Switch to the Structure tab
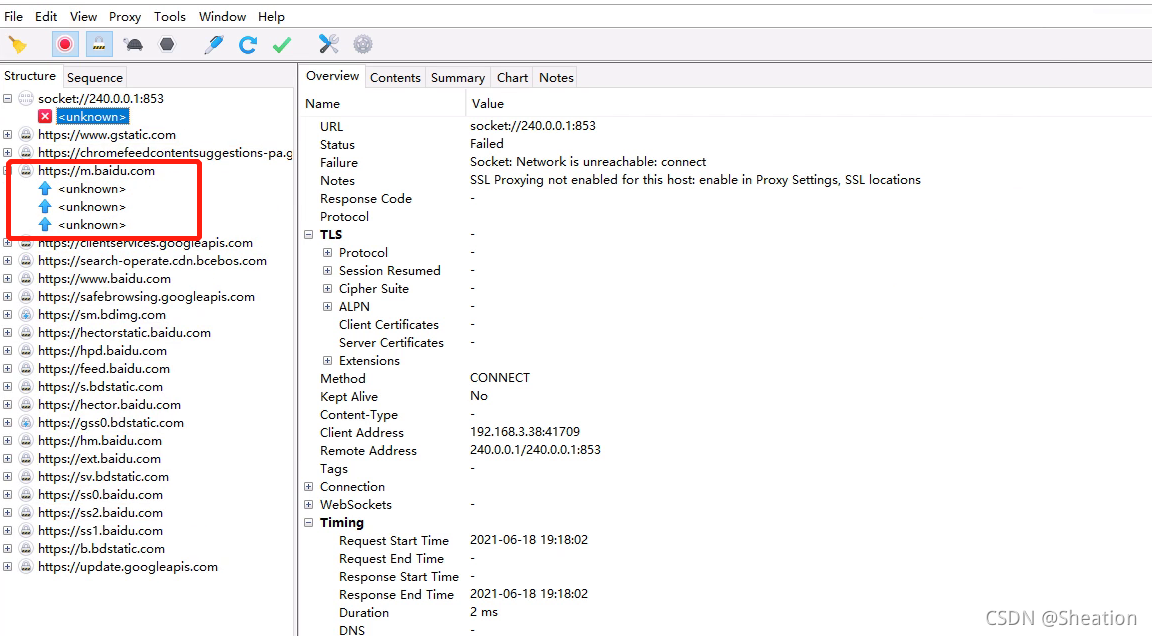The image size is (1152, 636). tap(30, 76)
